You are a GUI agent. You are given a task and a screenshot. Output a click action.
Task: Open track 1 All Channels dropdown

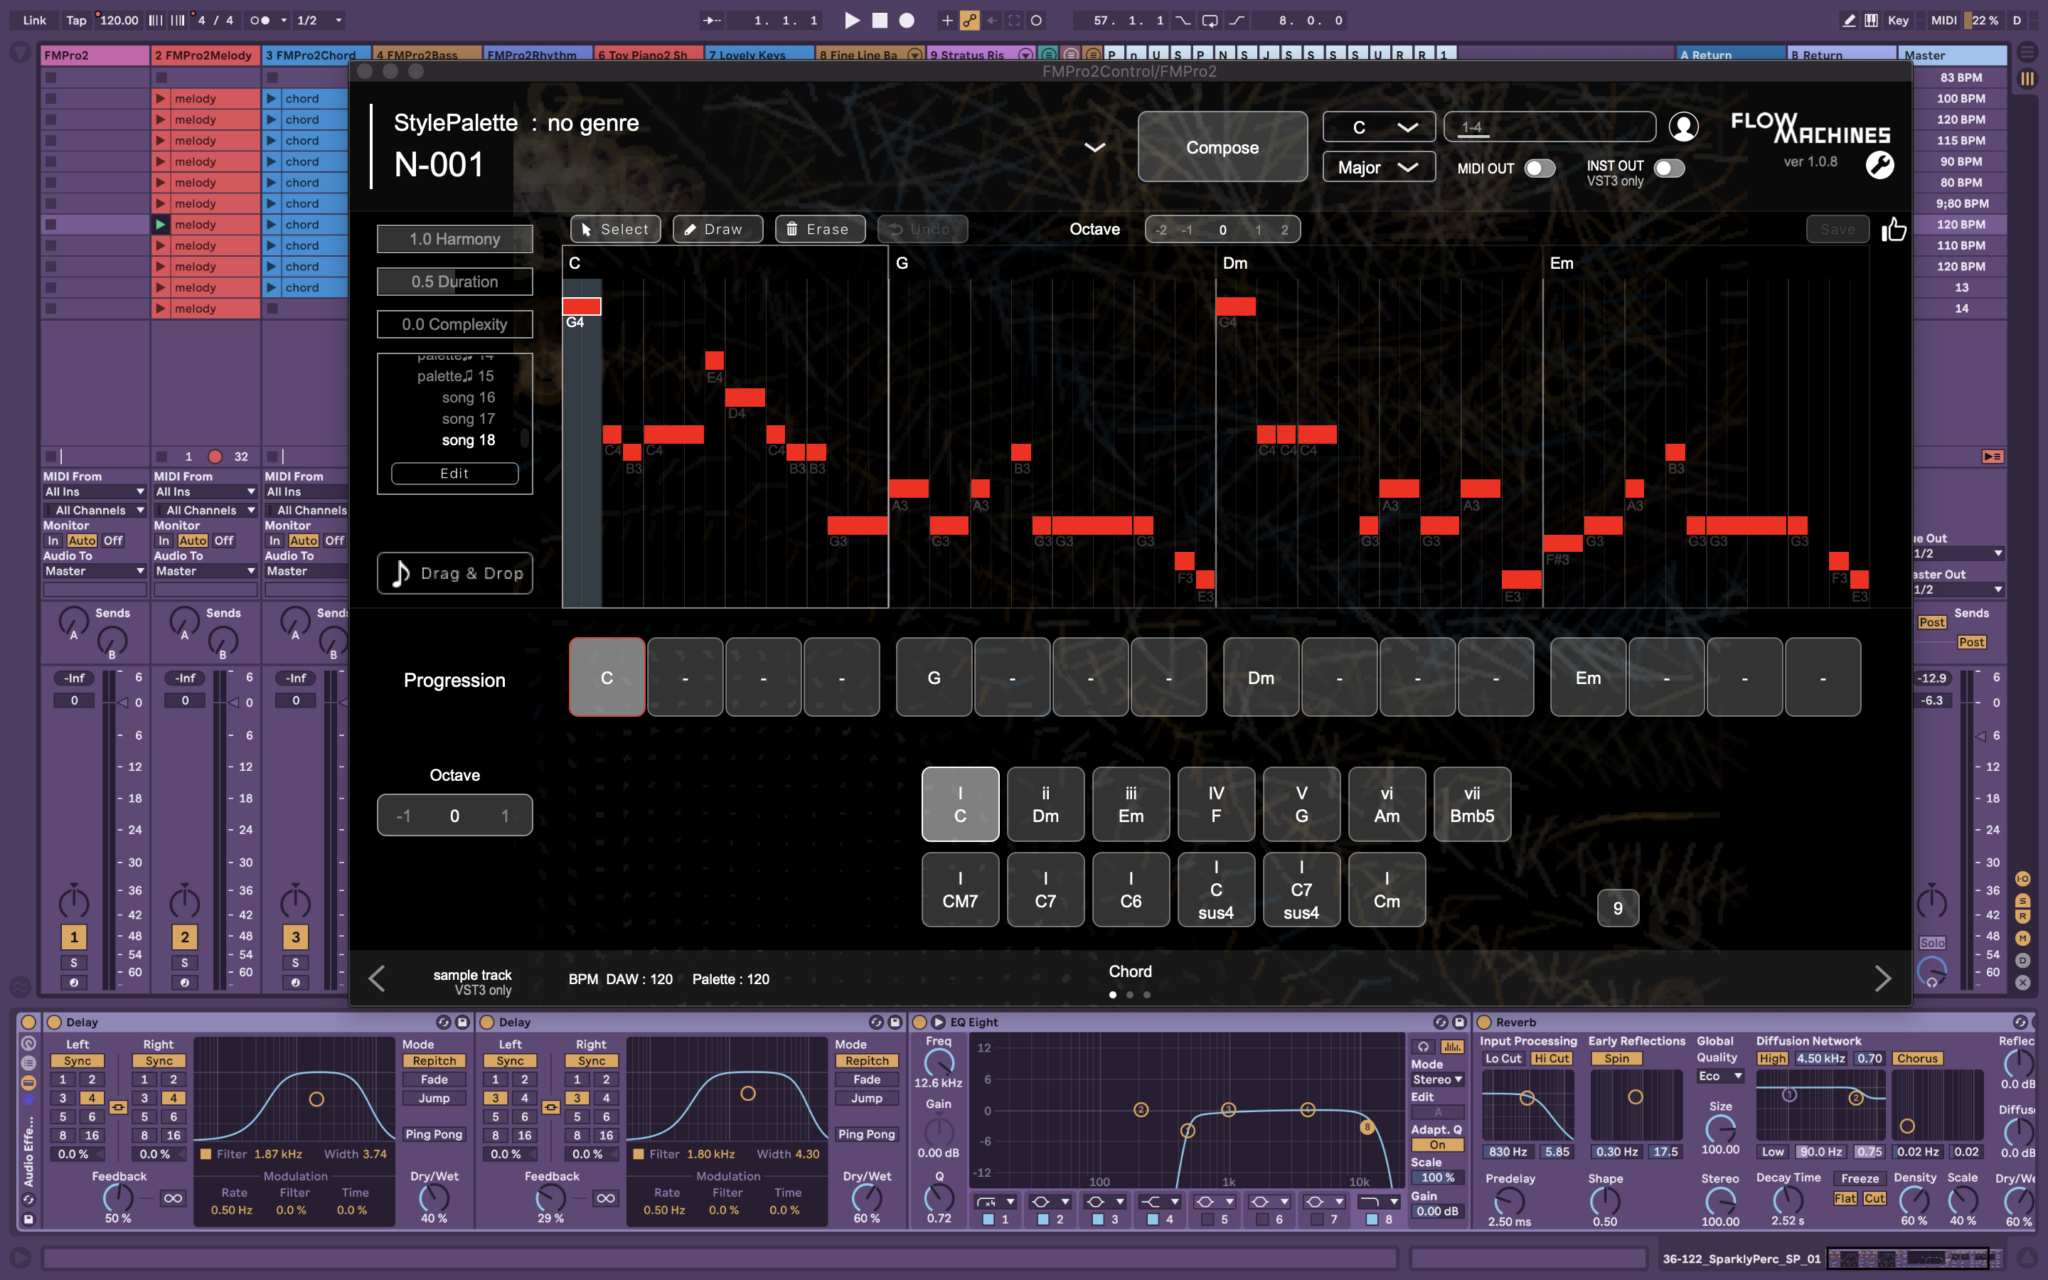point(95,510)
